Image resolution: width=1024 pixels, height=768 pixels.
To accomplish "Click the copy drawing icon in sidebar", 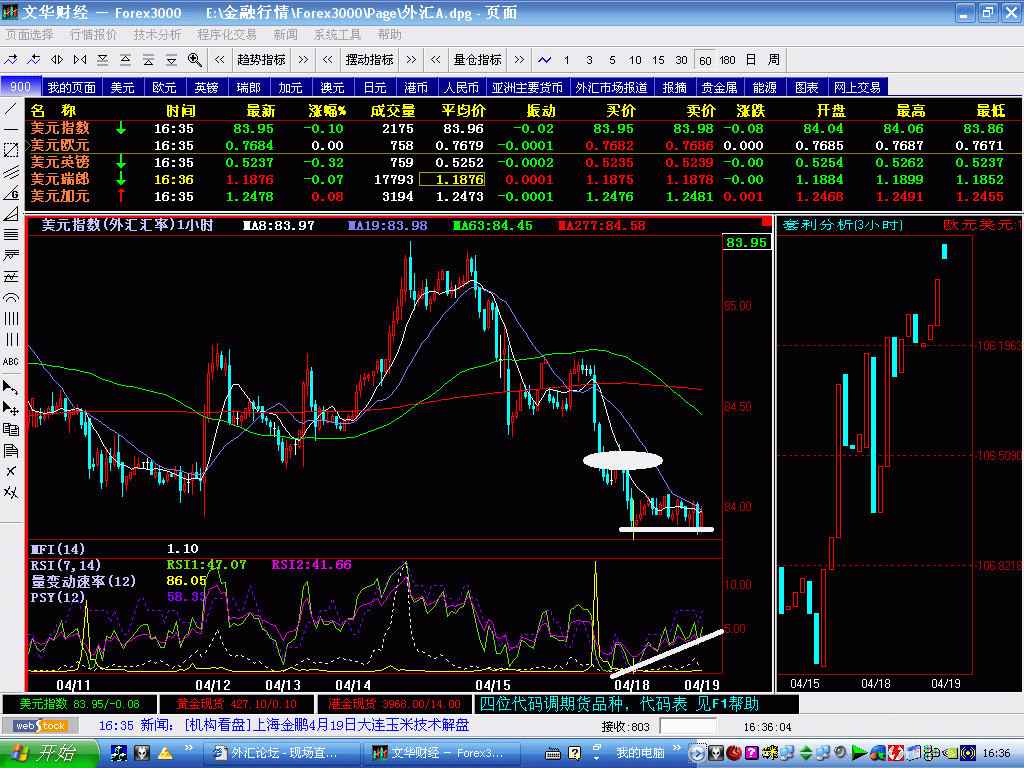I will [10, 429].
